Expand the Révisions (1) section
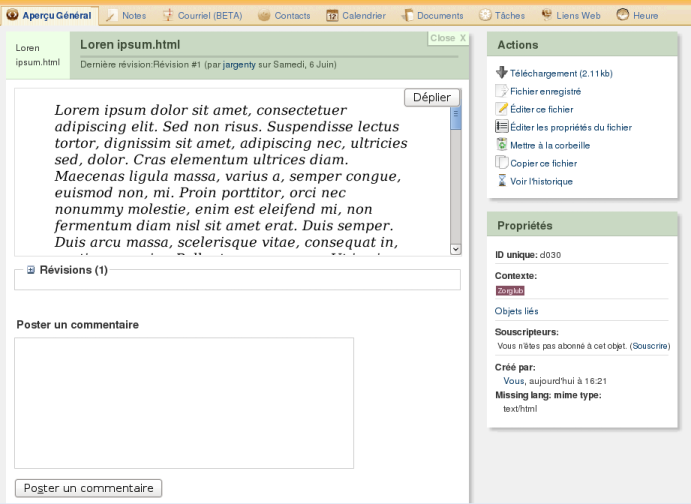The height and width of the screenshot is (504, 691). (x=31, y=270)
